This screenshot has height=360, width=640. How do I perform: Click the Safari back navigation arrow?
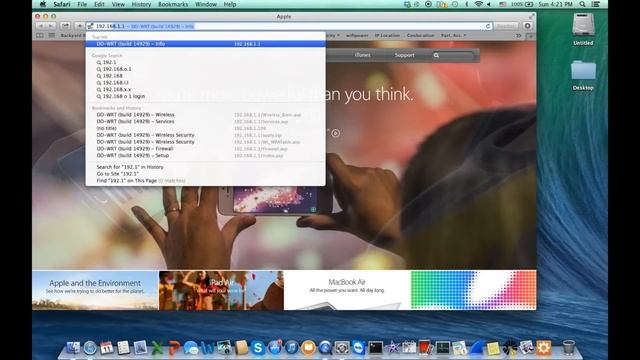point(41,26)
